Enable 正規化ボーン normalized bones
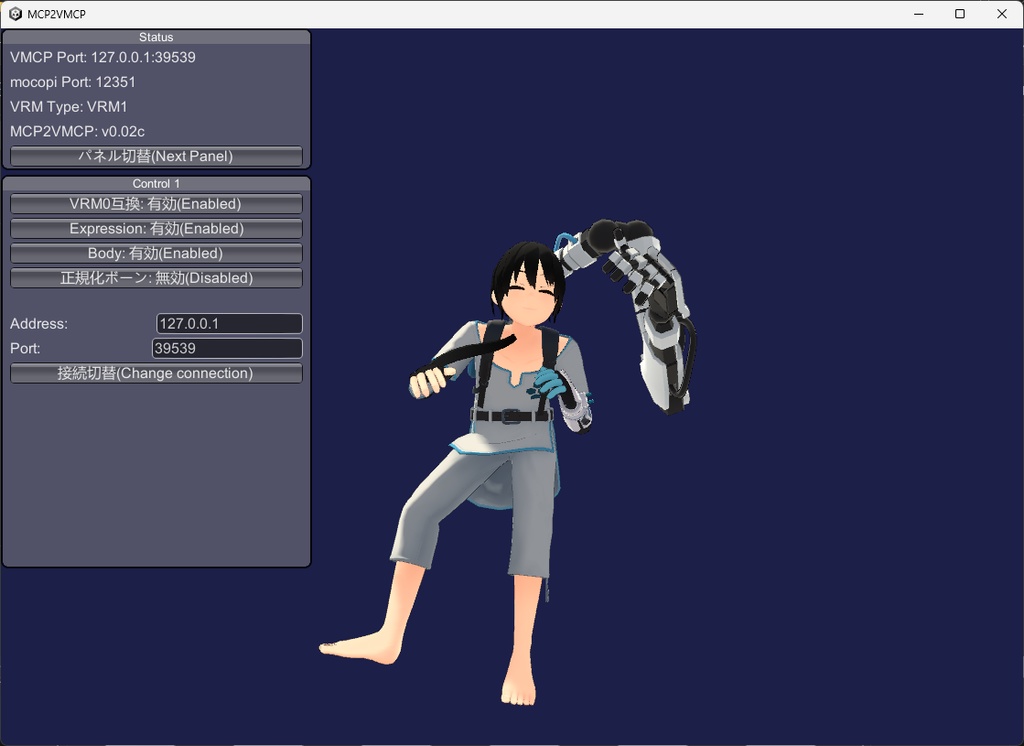 pyautogui.click(x=156, y=278)
